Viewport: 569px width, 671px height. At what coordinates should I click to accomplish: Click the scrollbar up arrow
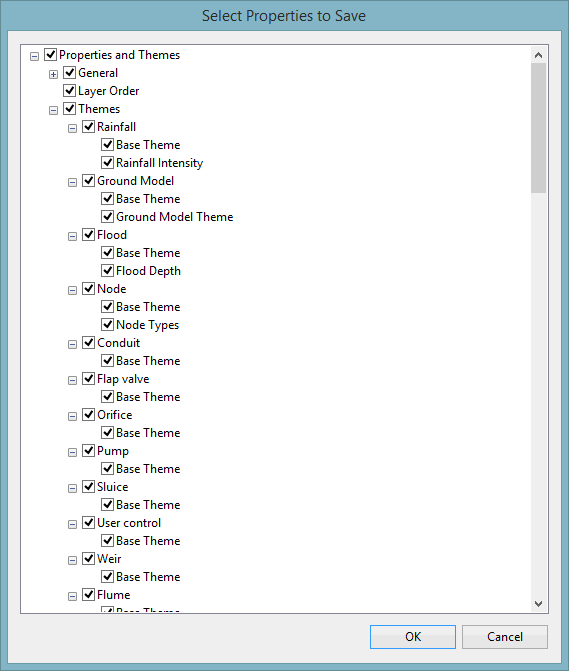pos(539,55)
